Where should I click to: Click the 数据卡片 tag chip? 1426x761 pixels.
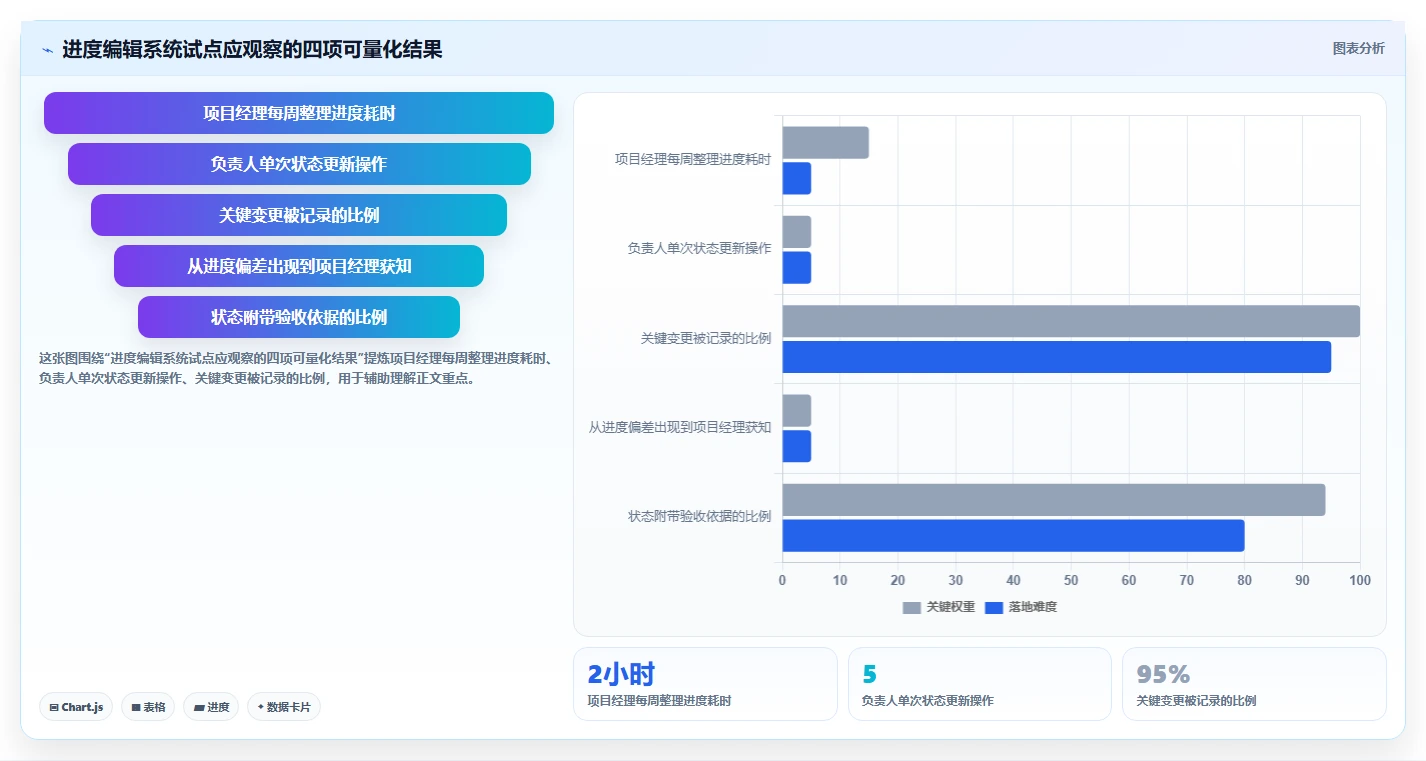pyautogui.click(x=284, y=707)
